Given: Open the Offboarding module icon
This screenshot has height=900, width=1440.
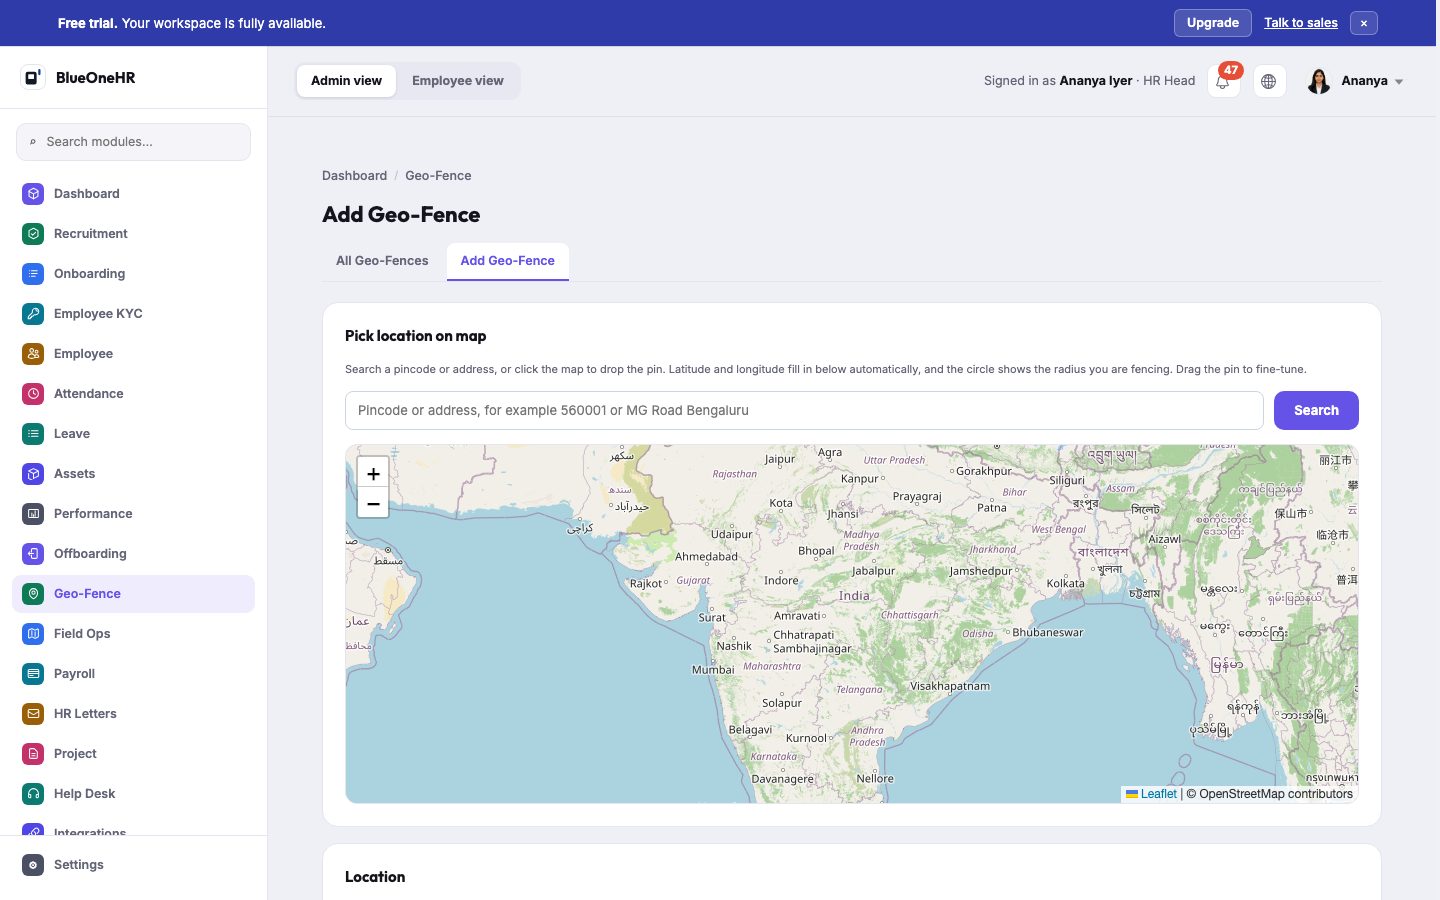Looking at the screenshot, I should tap(33, 554).
